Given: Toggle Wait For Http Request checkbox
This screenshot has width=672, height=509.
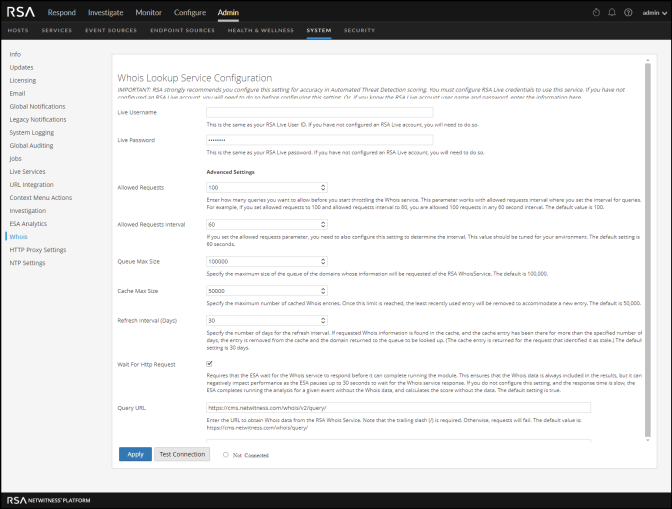Looking at the screenshot, I should point(209,364).
